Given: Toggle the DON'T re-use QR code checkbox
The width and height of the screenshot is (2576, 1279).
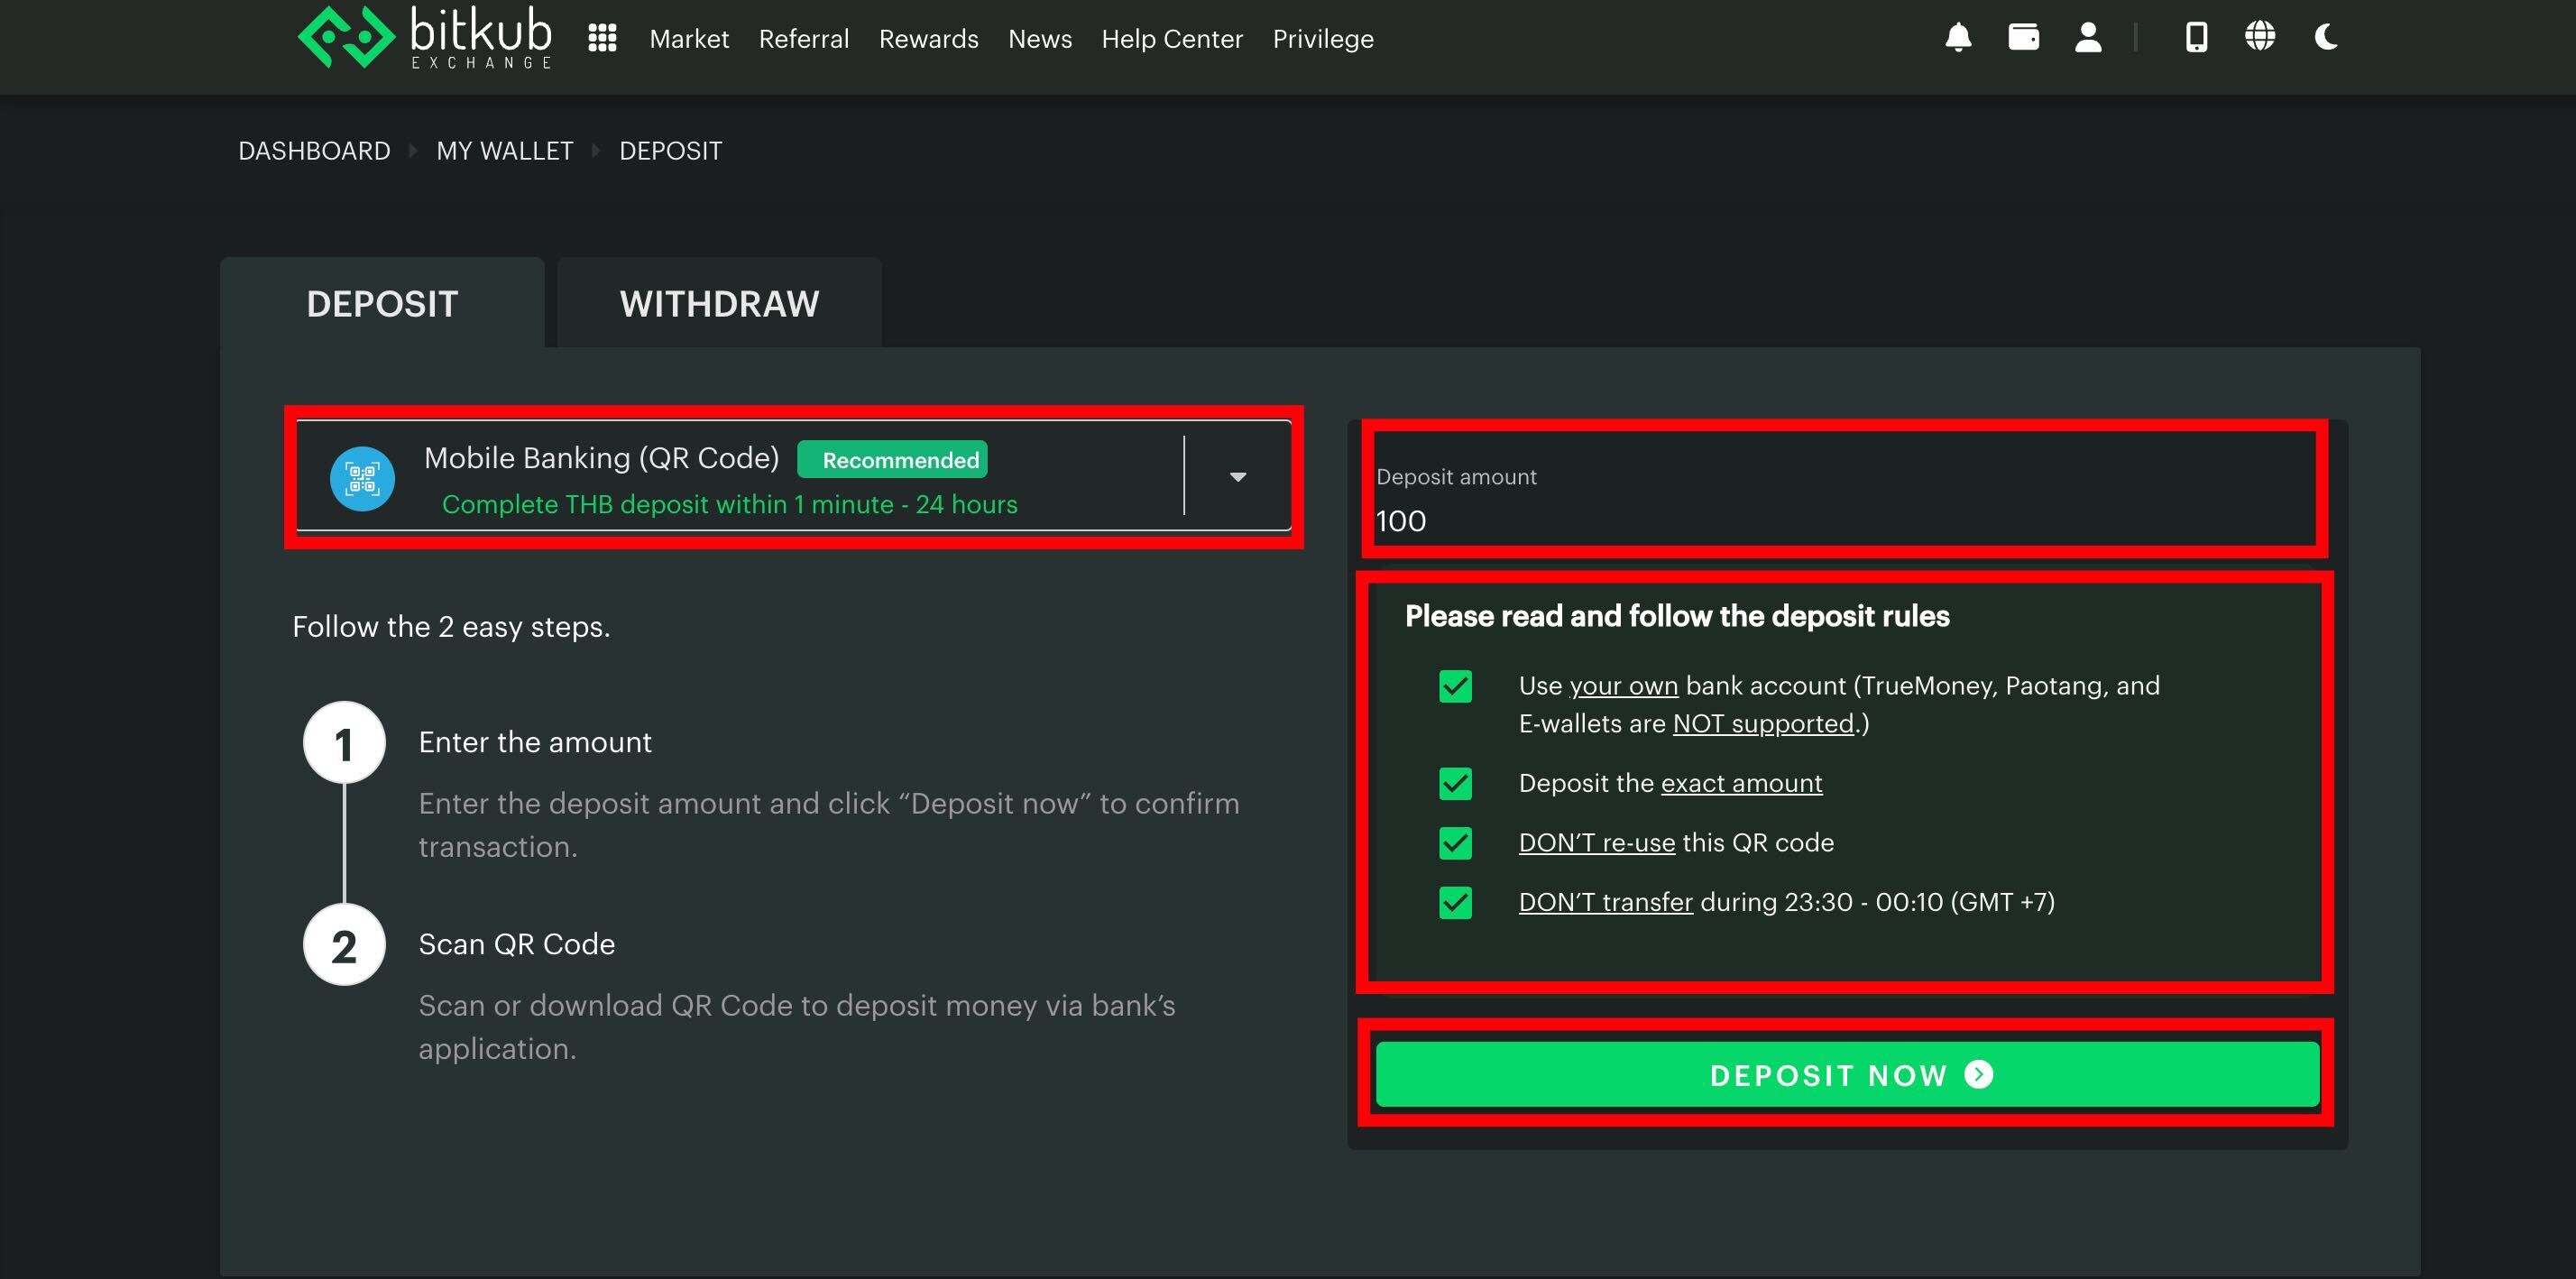Looking at the screenshot, I should point(1455,843).
